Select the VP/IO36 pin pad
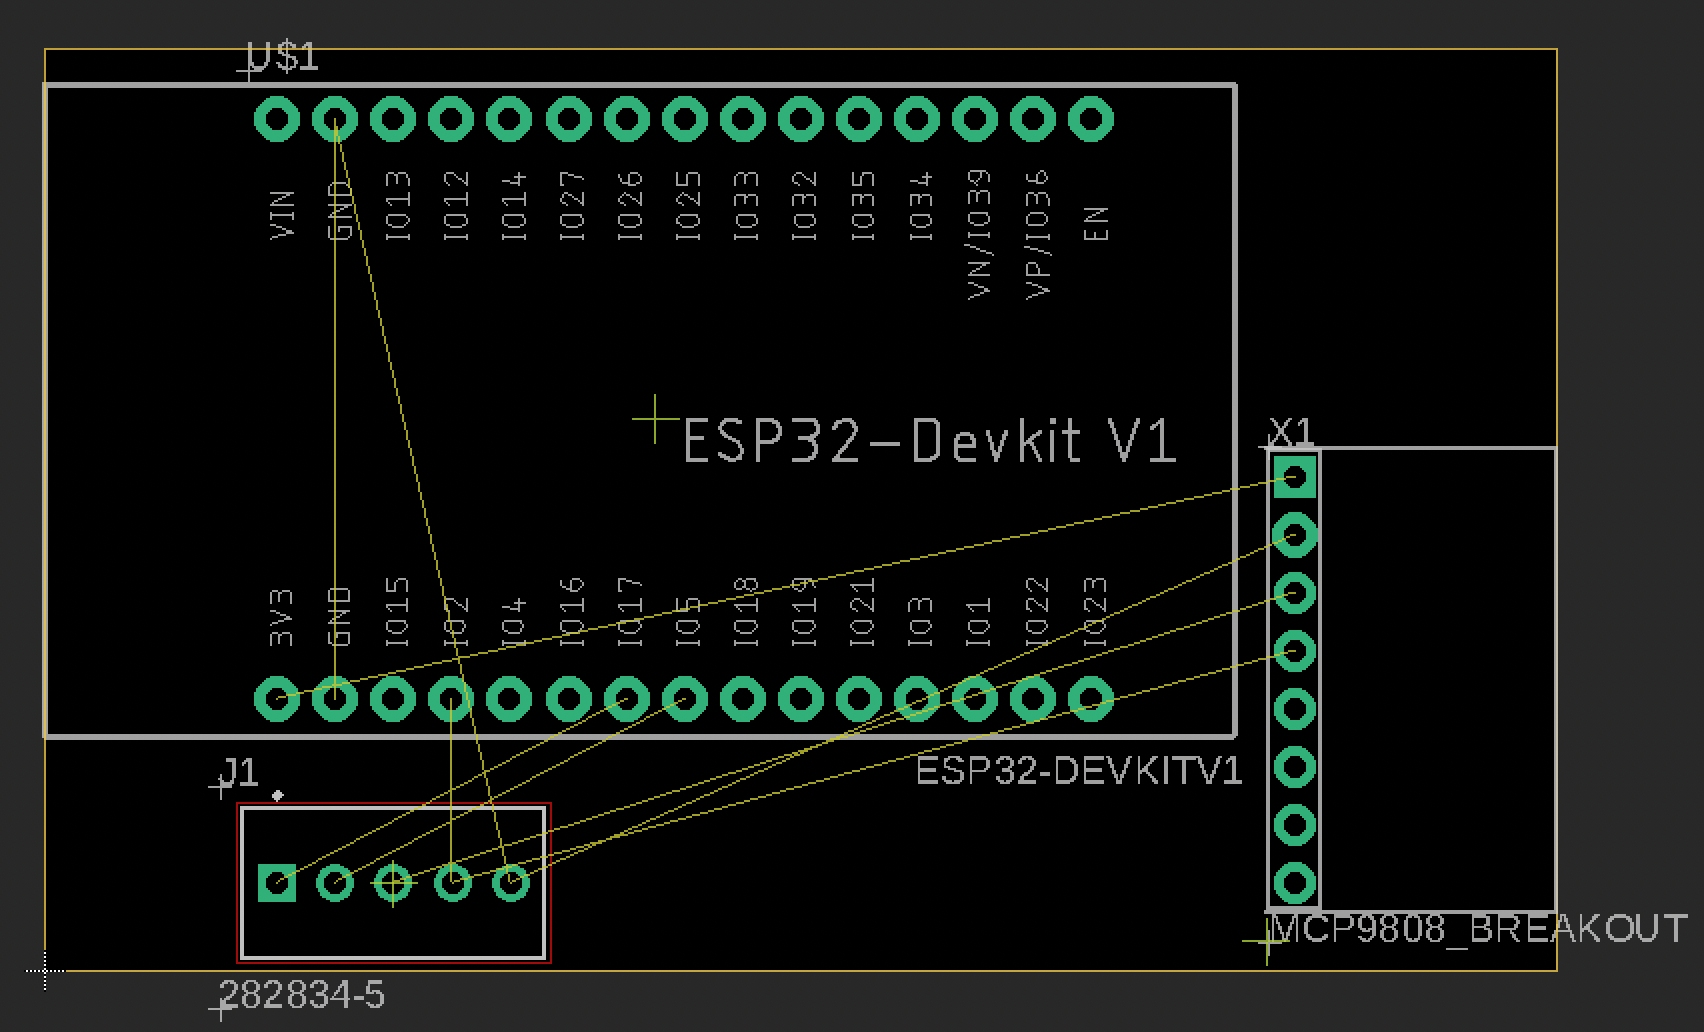The image size is (1704, 1032). click(1032, 120)
